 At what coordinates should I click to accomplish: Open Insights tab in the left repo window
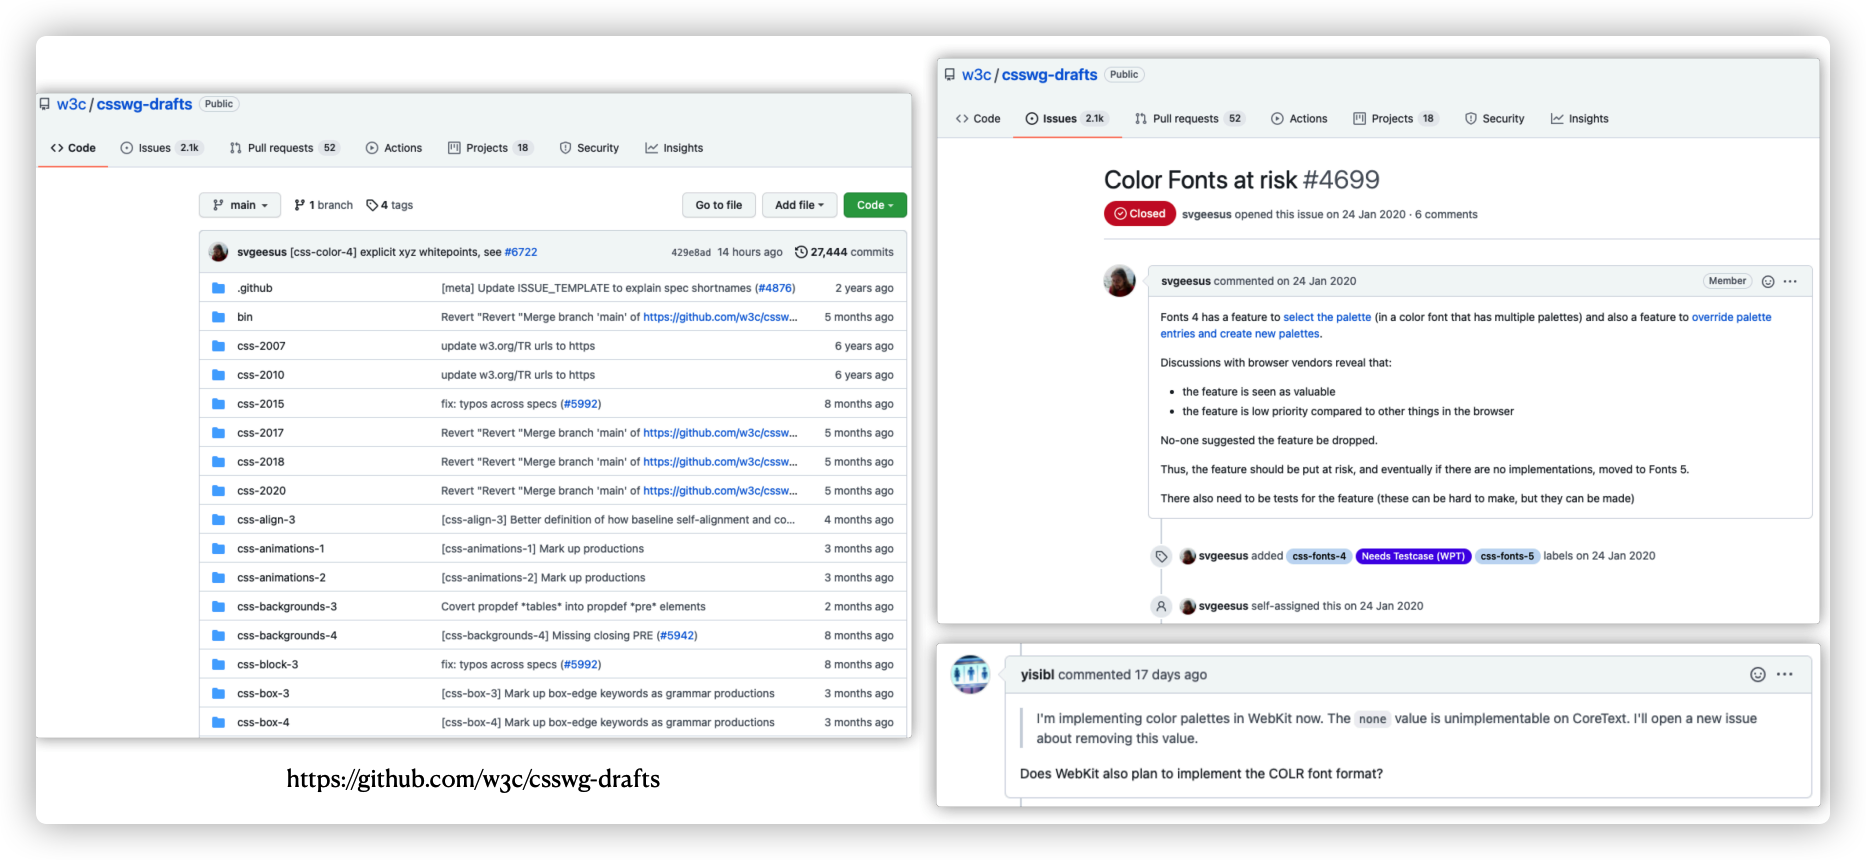pos(674,148)
